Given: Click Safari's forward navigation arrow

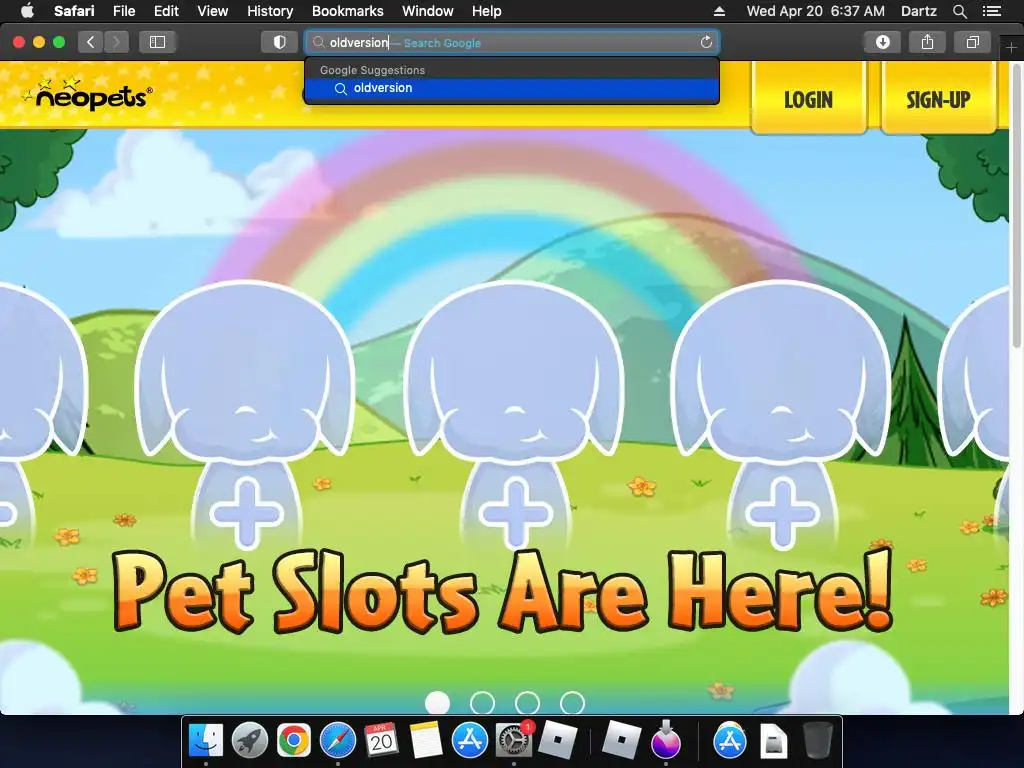Looking at the screenshot, I should 116,42.
